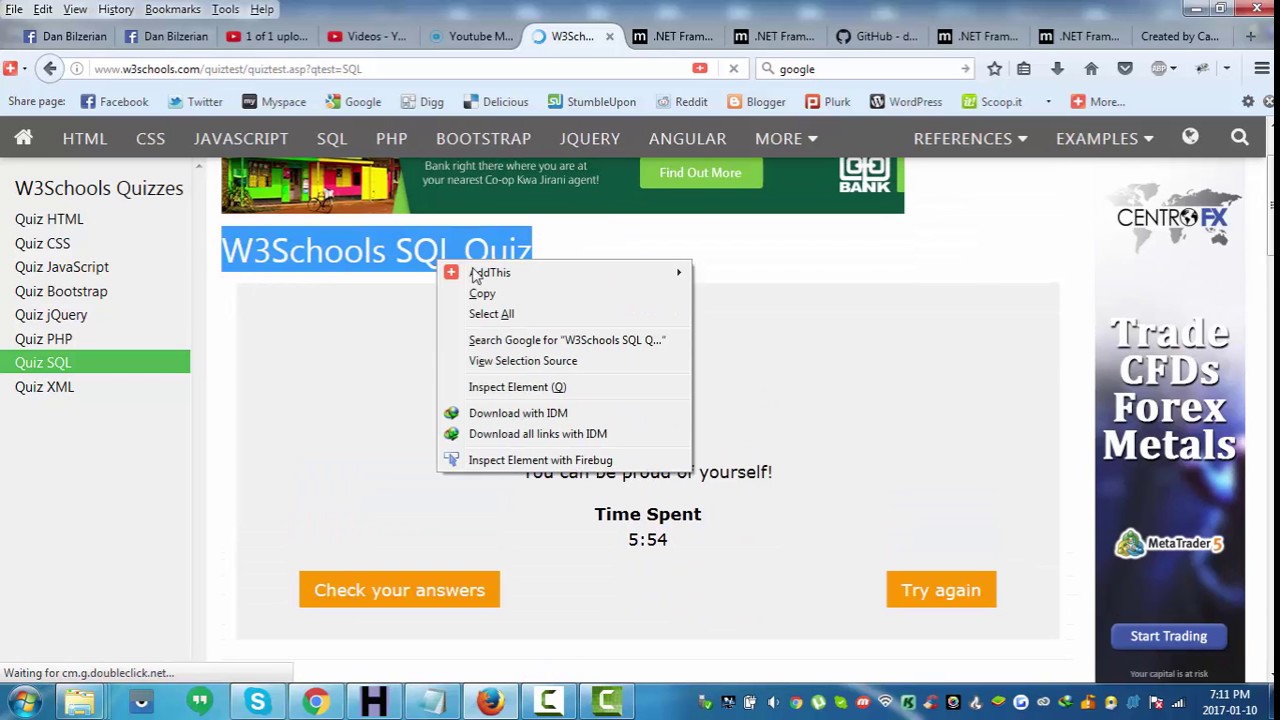Open dropdown arrow beside the bug icon
This screenshot has height=720, width=1280.
click(1227, 69)
